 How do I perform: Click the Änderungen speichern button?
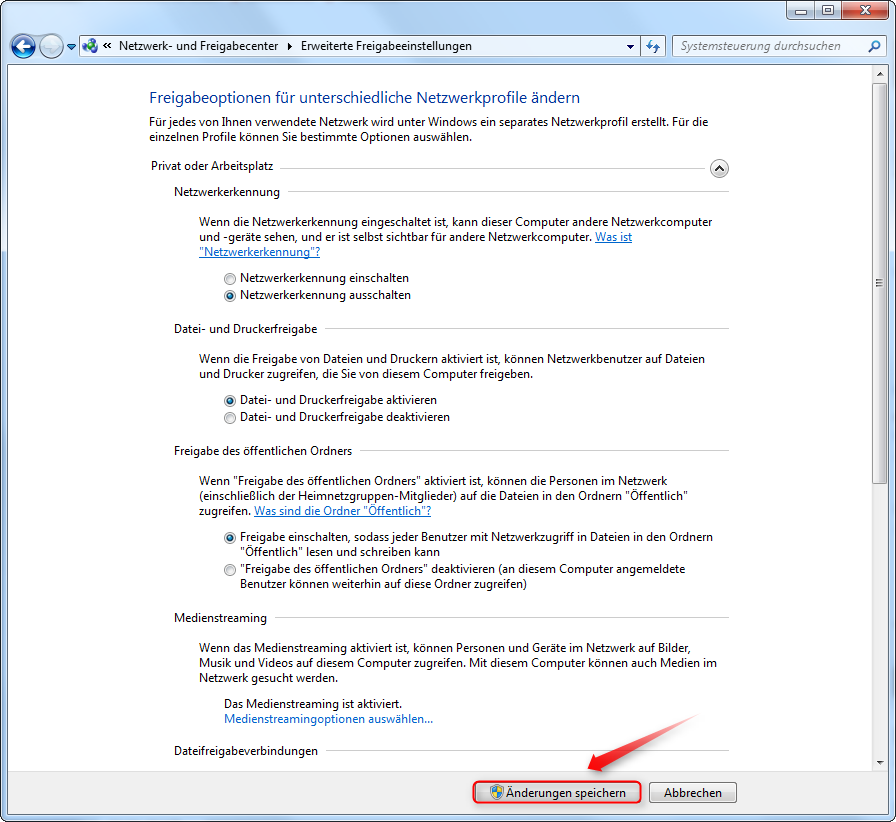(556, 793)
